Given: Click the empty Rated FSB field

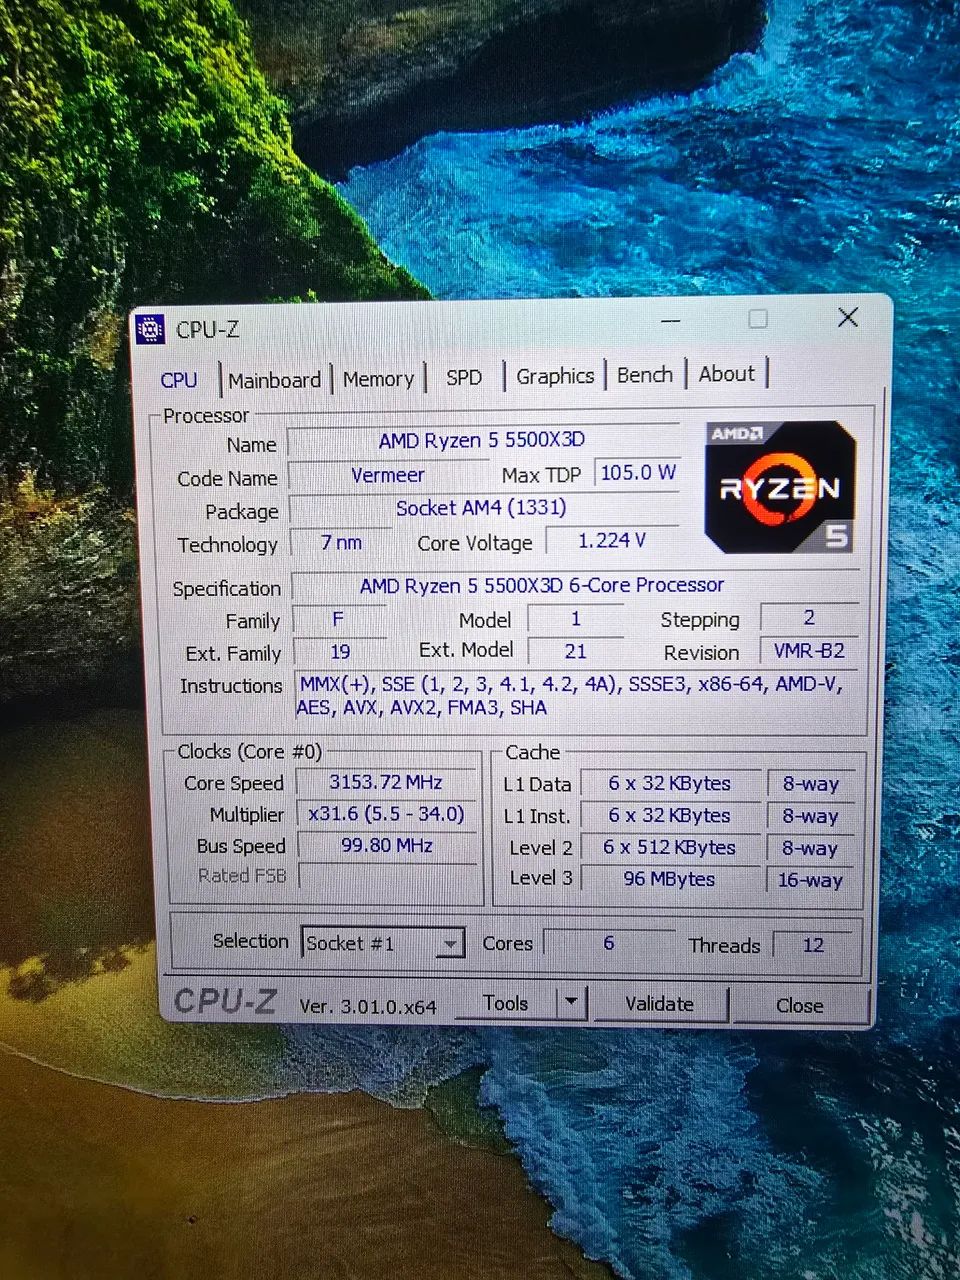Looking at the screenshot, I should [x=388, y=876].
